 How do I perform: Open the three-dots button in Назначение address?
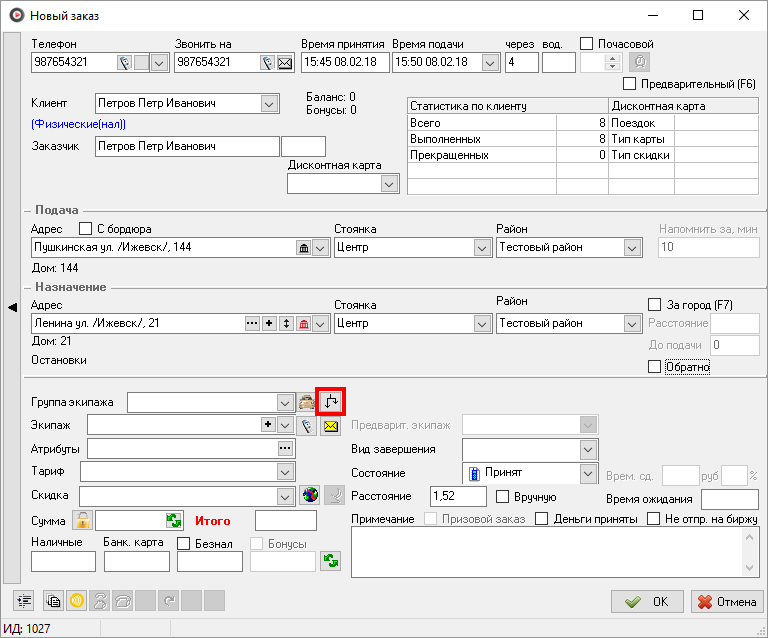252,324
